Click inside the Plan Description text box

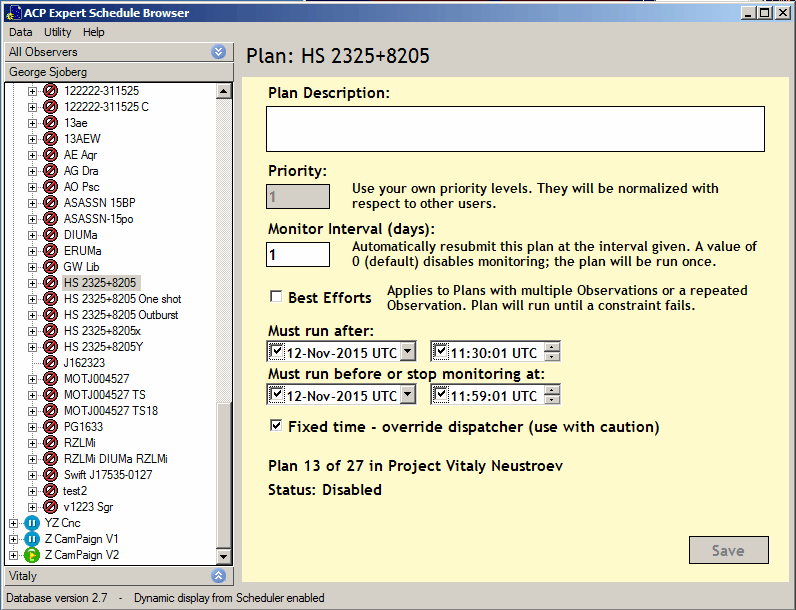coord(515,129)
